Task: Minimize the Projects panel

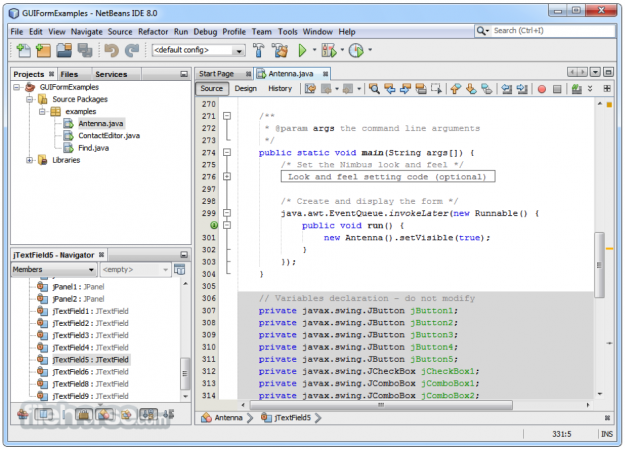Action: click(x=184, y=75)
